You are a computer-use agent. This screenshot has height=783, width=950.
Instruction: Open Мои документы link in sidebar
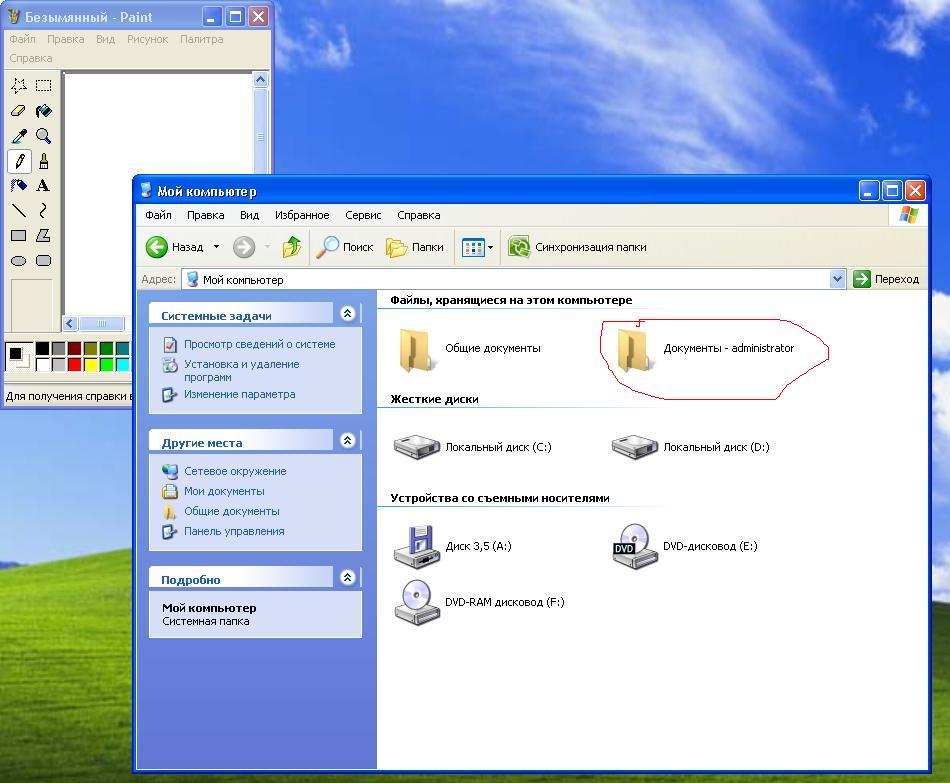pyautogui.click(x=224, y=491)
